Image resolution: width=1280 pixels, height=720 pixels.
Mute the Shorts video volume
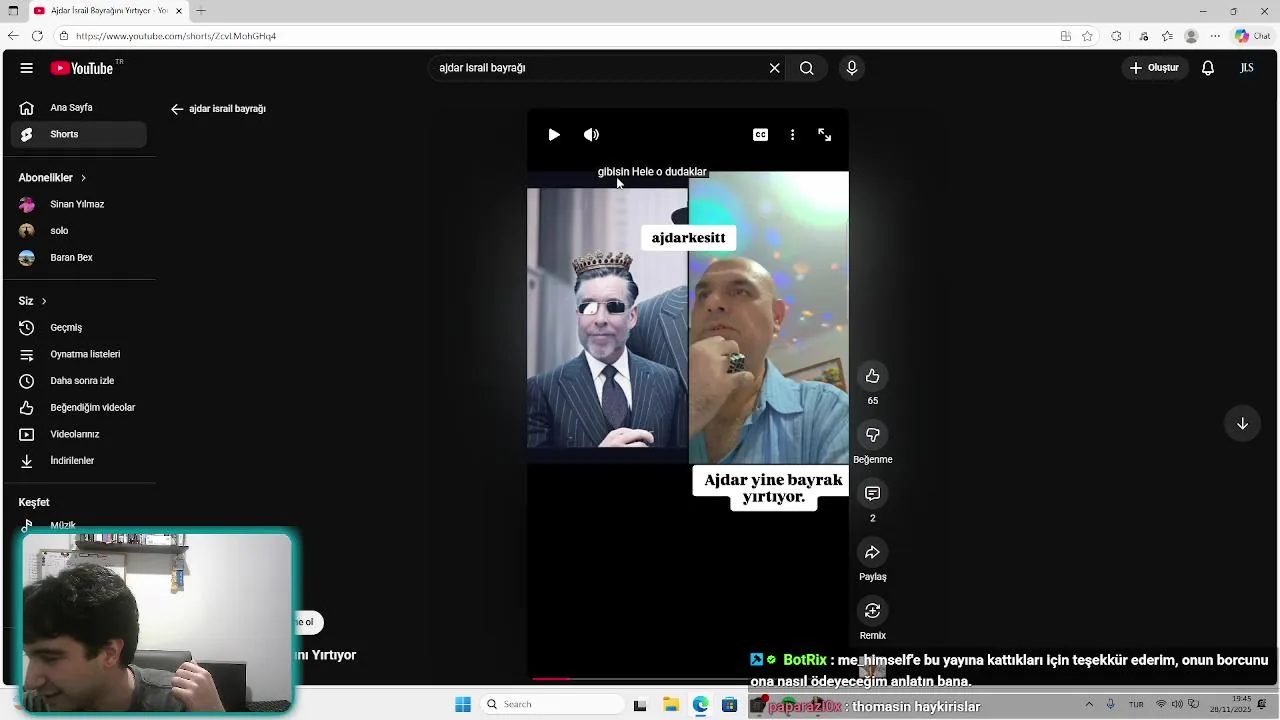[592, 135]
